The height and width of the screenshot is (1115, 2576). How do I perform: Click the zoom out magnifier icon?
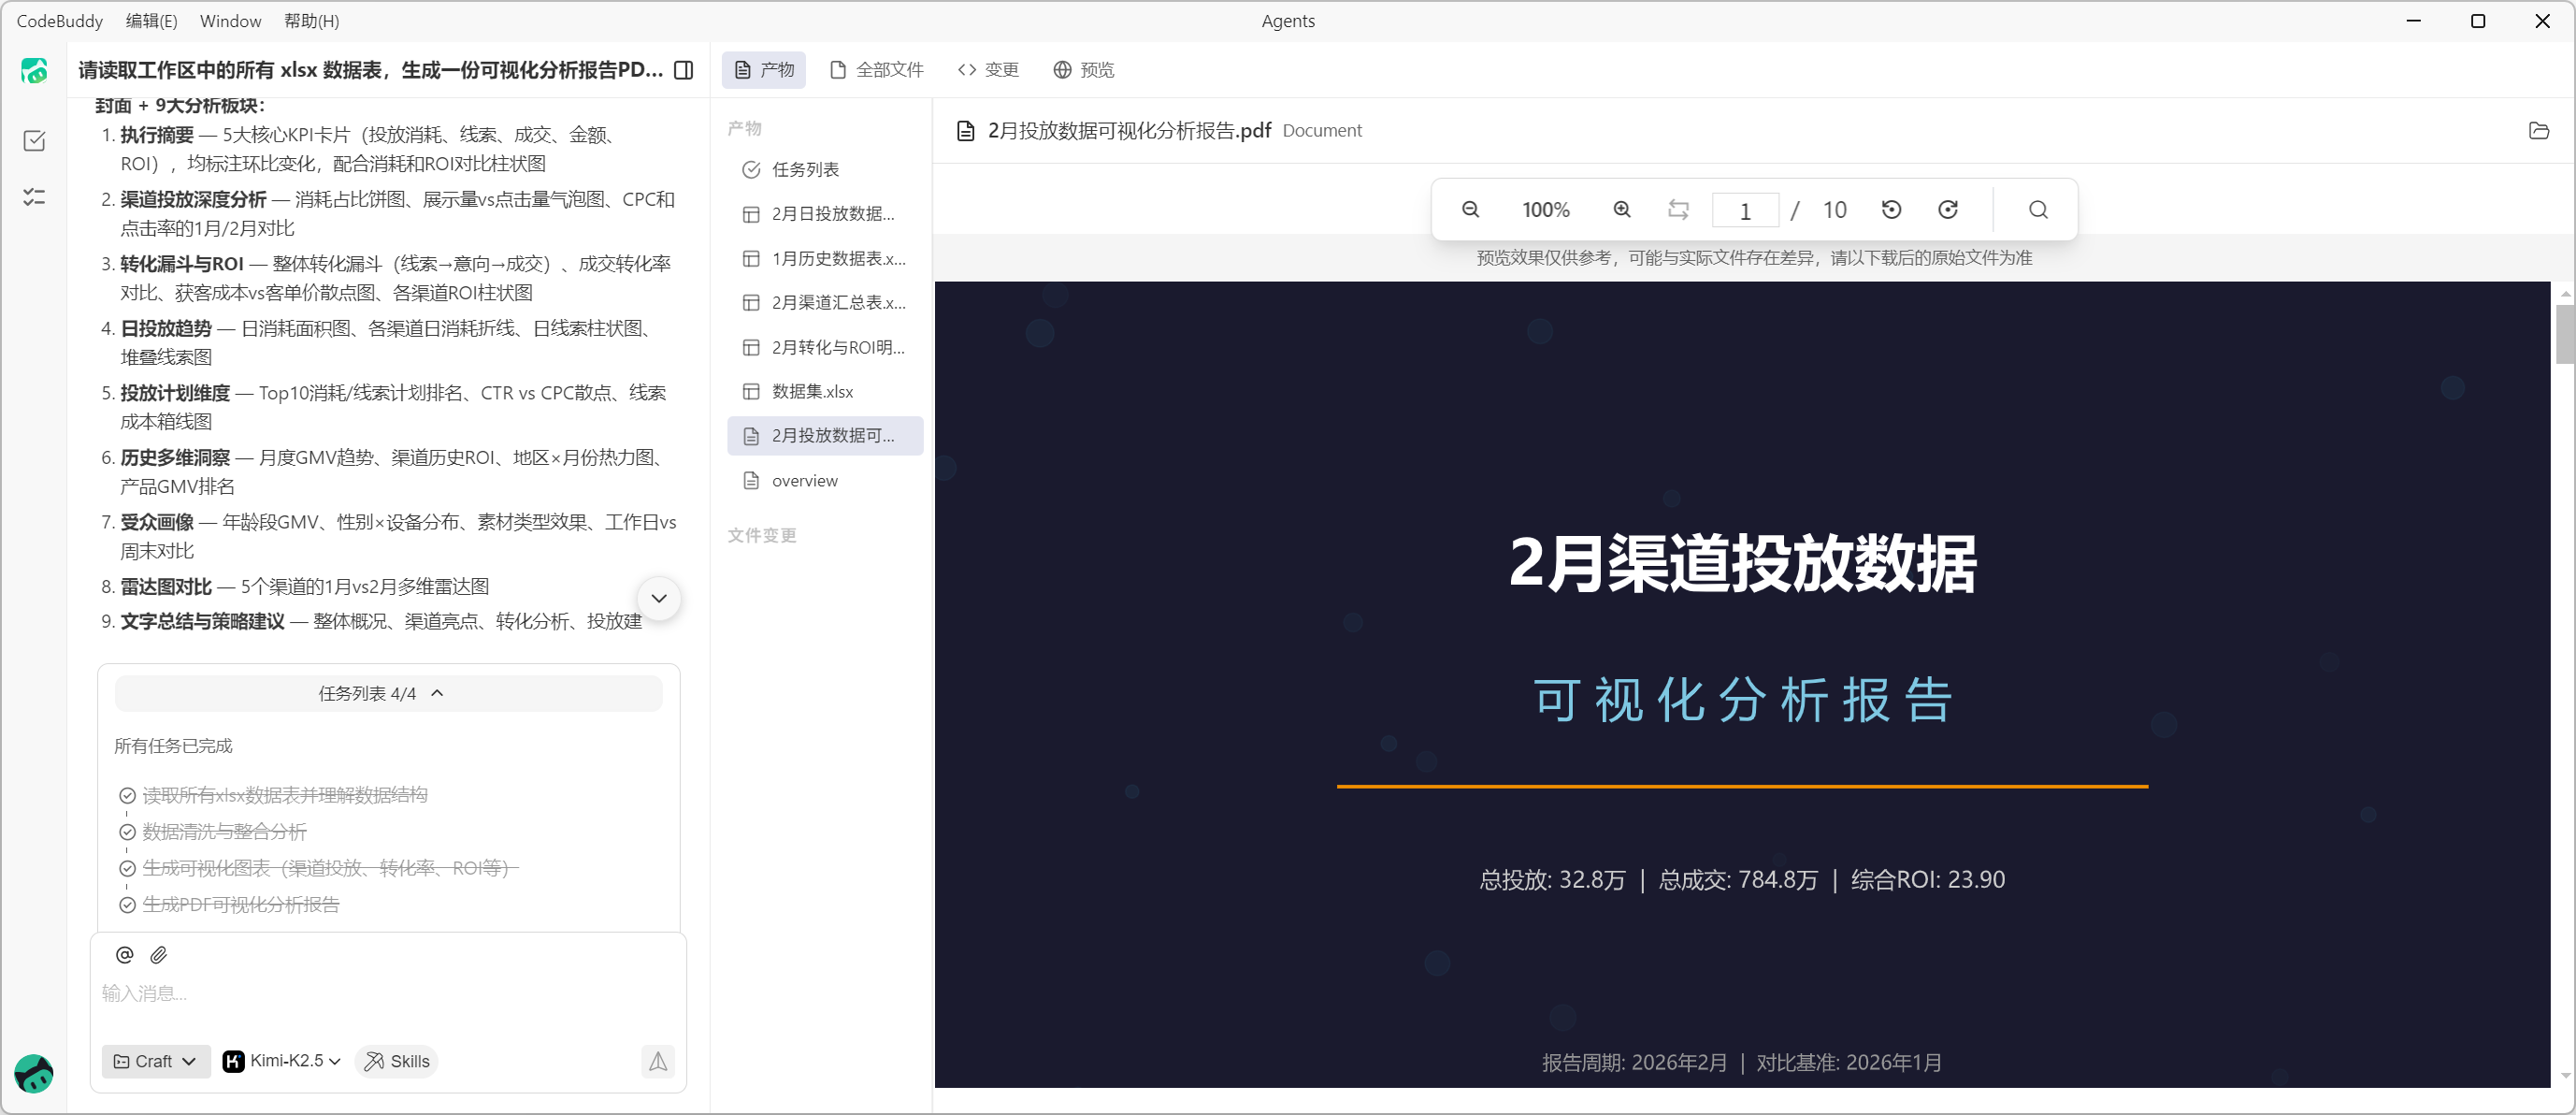[1470, 209]
